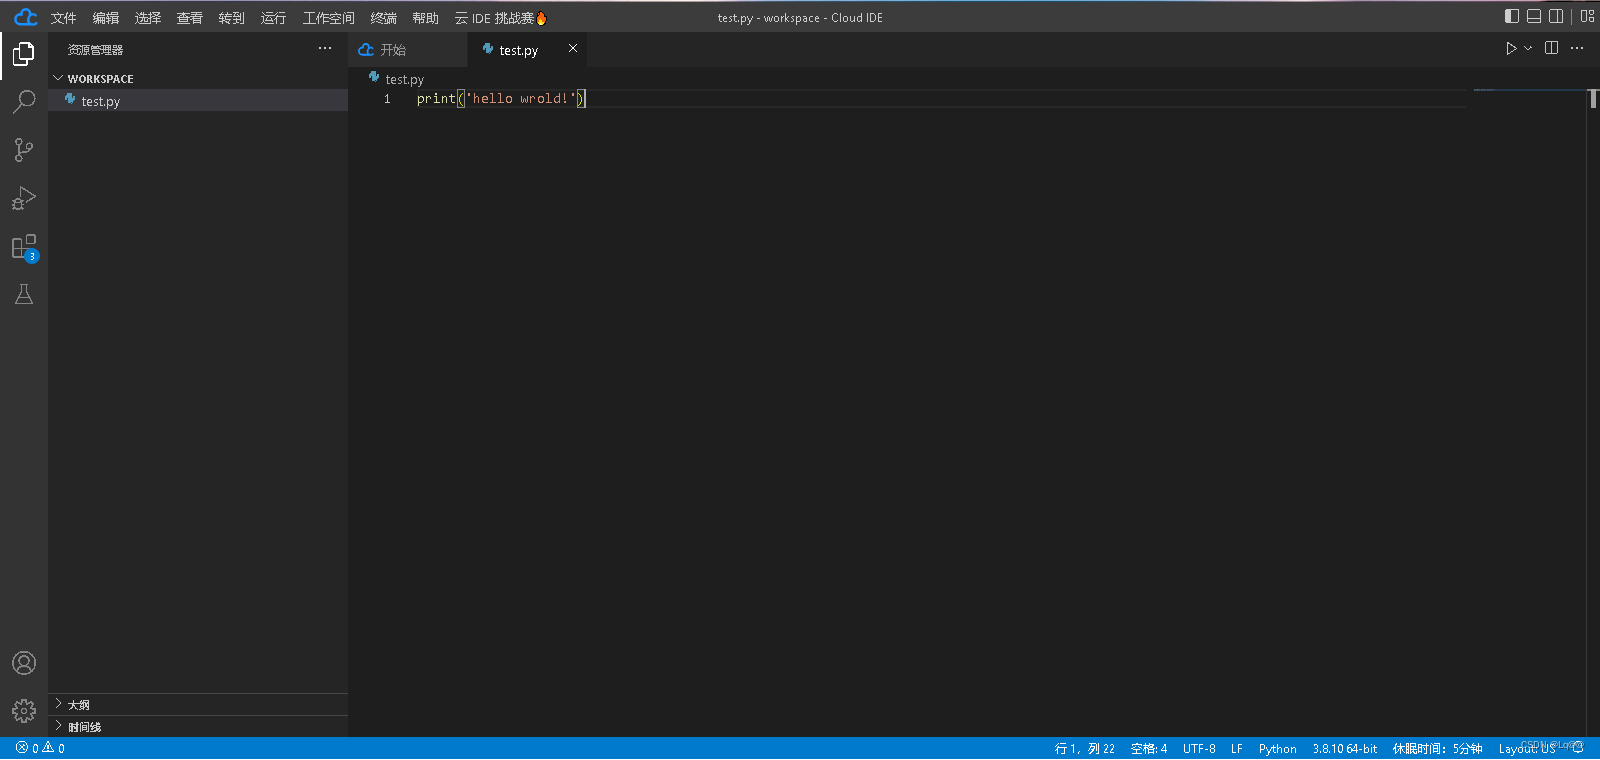This screenshot has width=1600, height=760.
Task: Run the Python file with play icon
Action: click(1511, 48)
